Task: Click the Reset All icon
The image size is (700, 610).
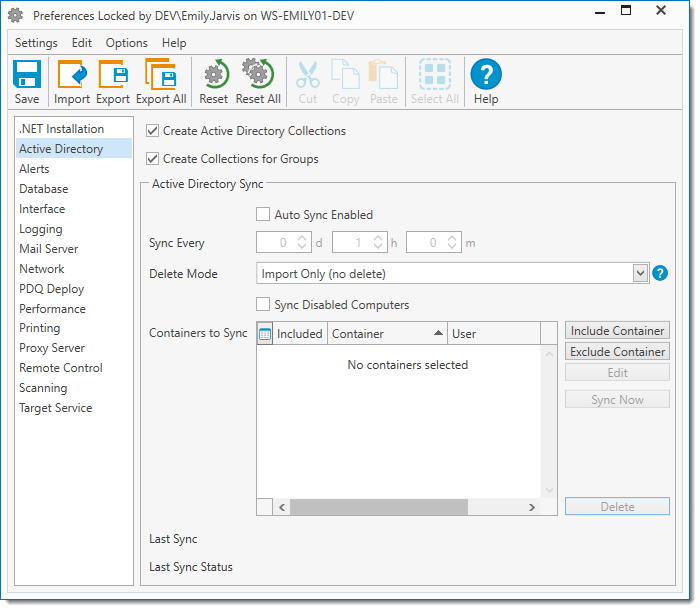Action: (258, 76)
